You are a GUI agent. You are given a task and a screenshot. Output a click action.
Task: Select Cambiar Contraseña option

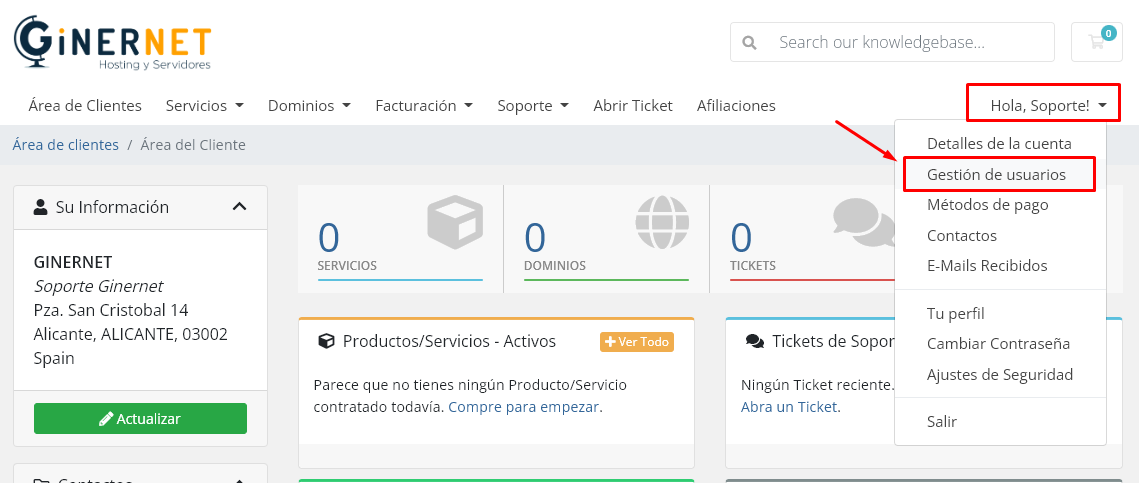tap(998, 343)
